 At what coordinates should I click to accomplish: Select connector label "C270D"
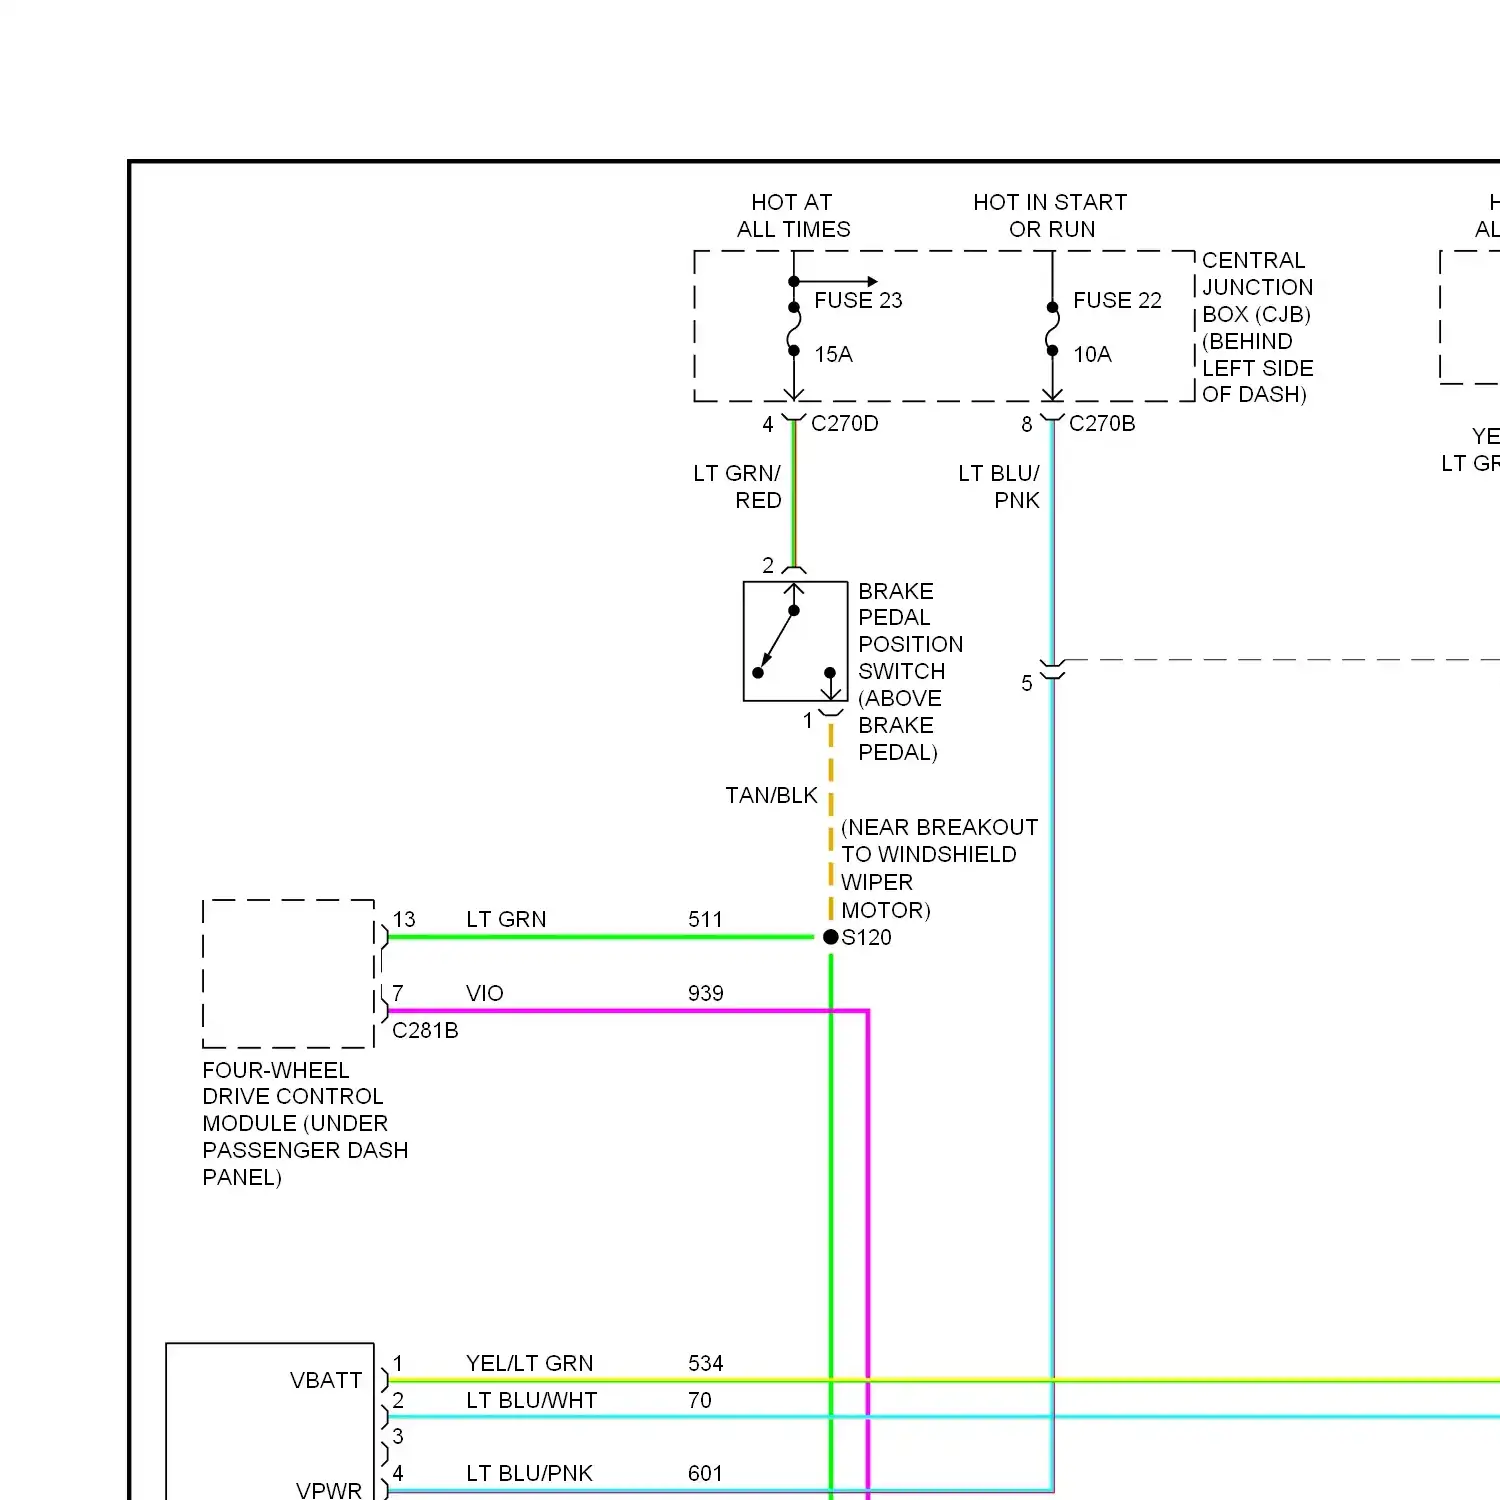click(845, 423)
